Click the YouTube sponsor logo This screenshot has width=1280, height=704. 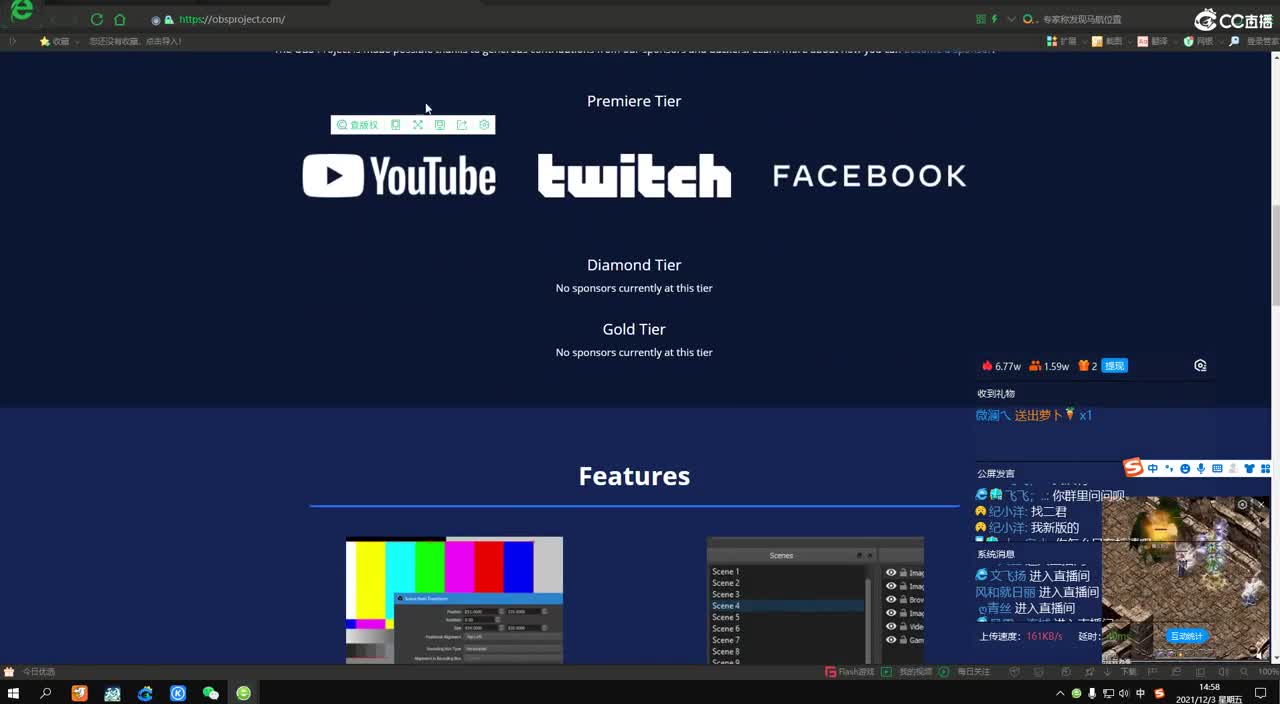click(x=399, y=176)
